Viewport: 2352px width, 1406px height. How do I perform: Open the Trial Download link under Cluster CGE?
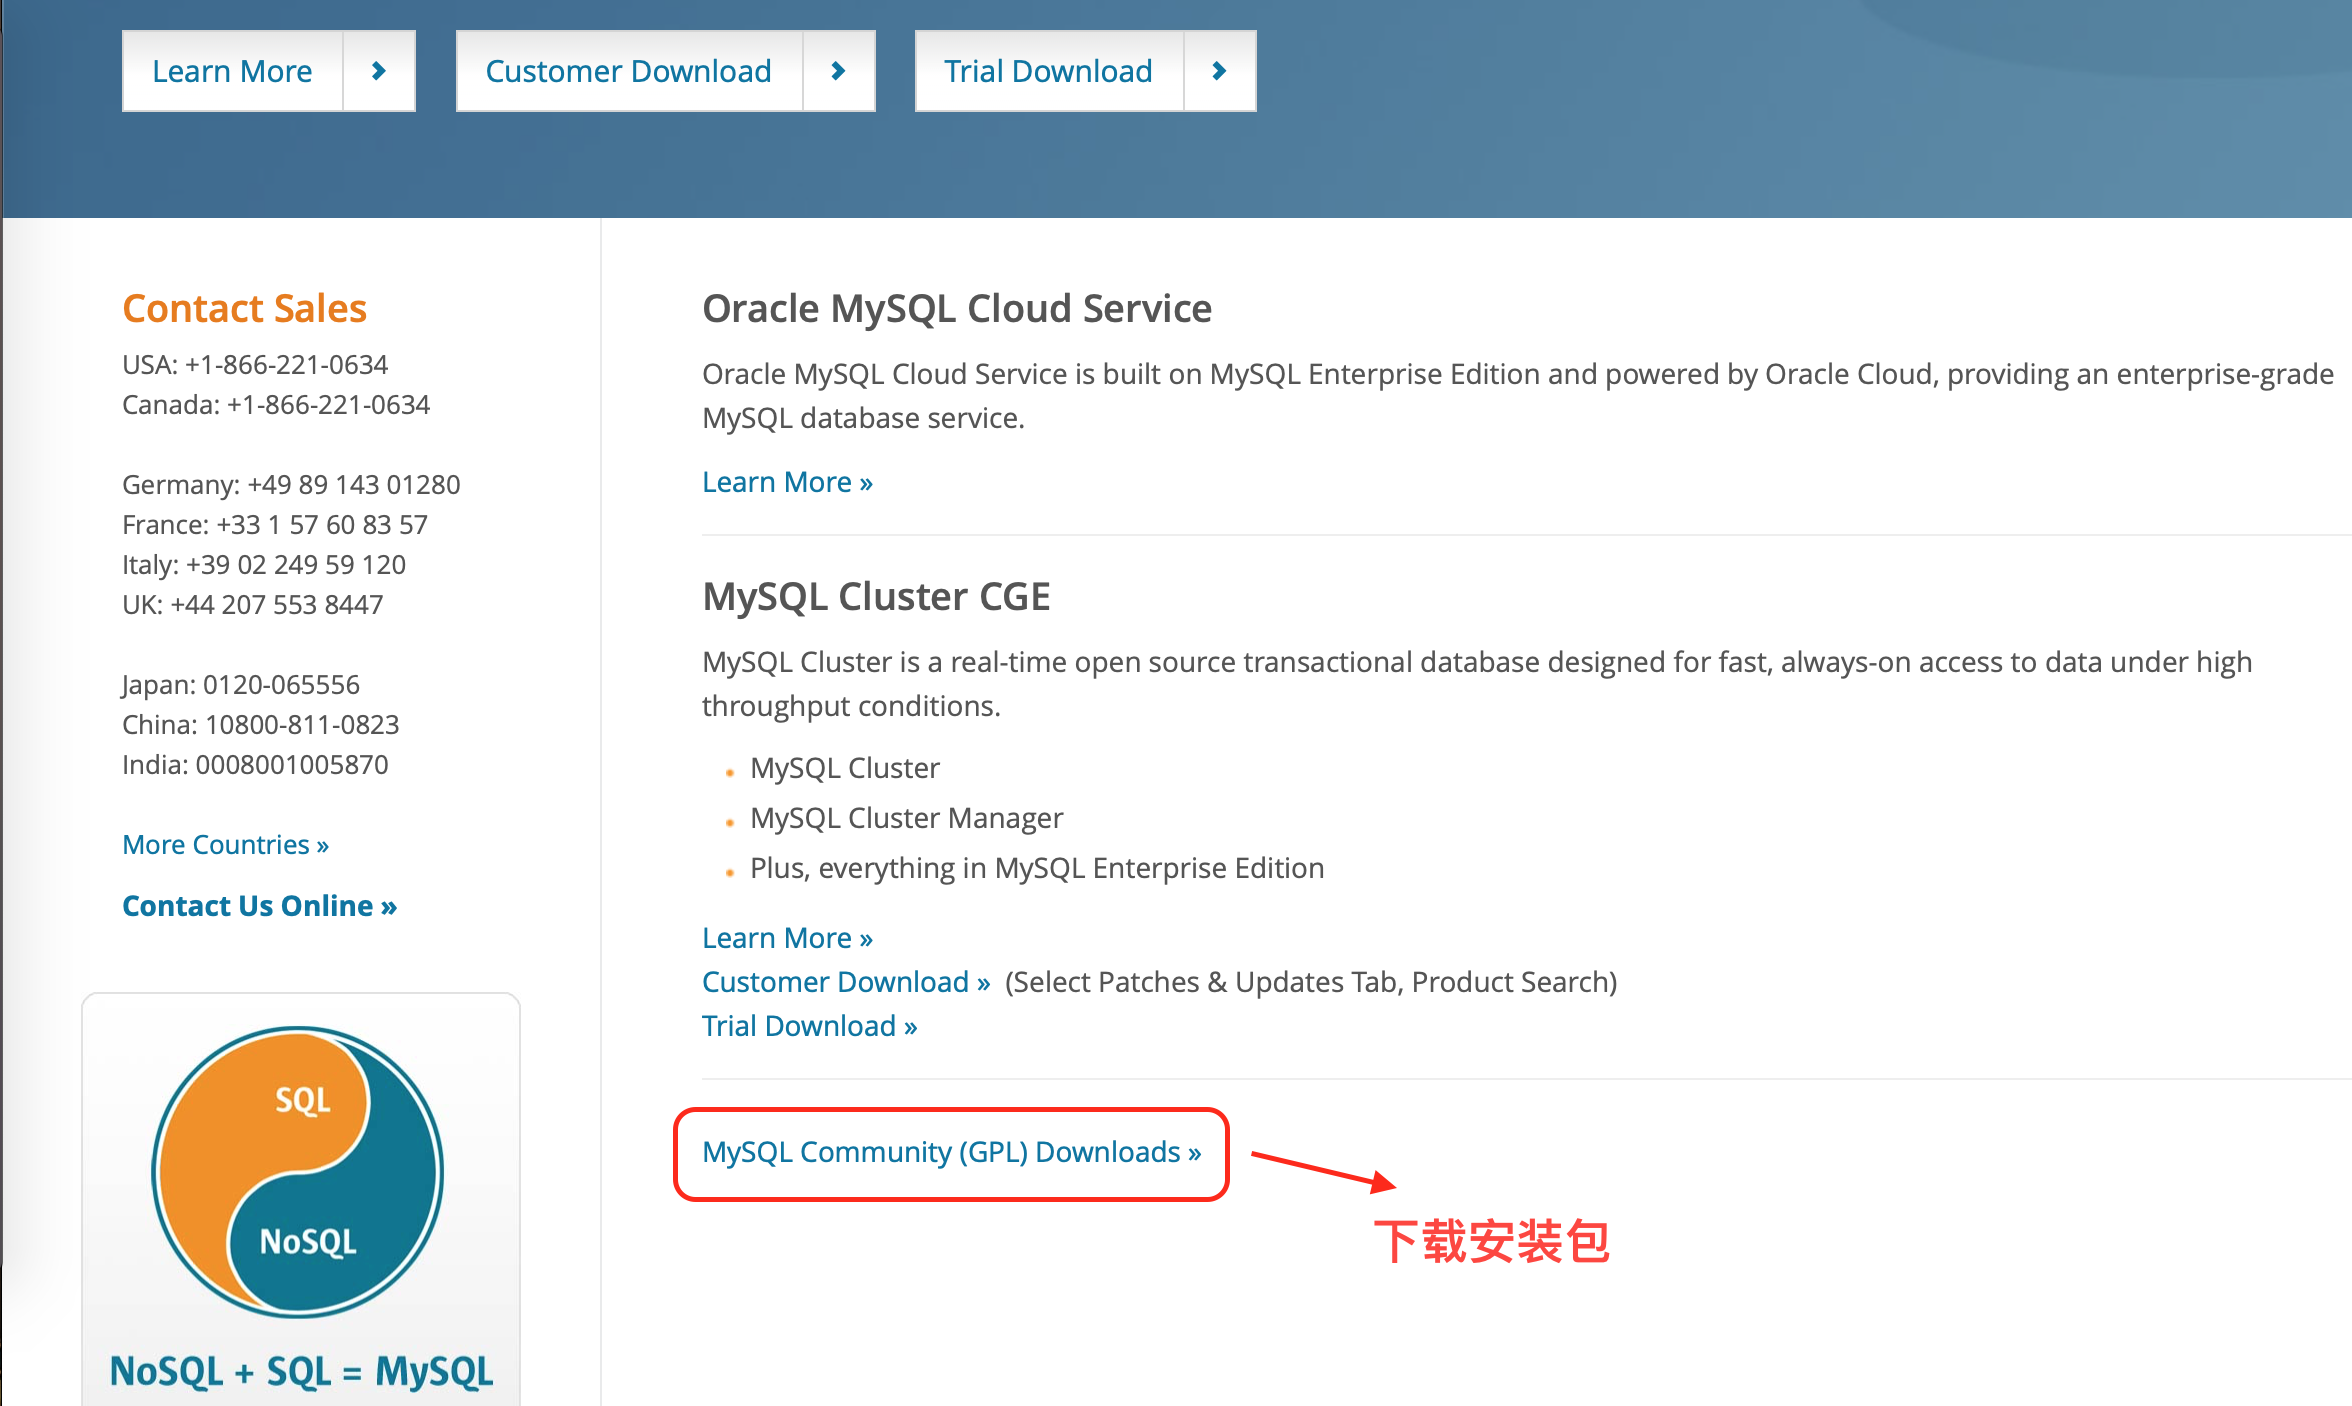point(809,1026)
